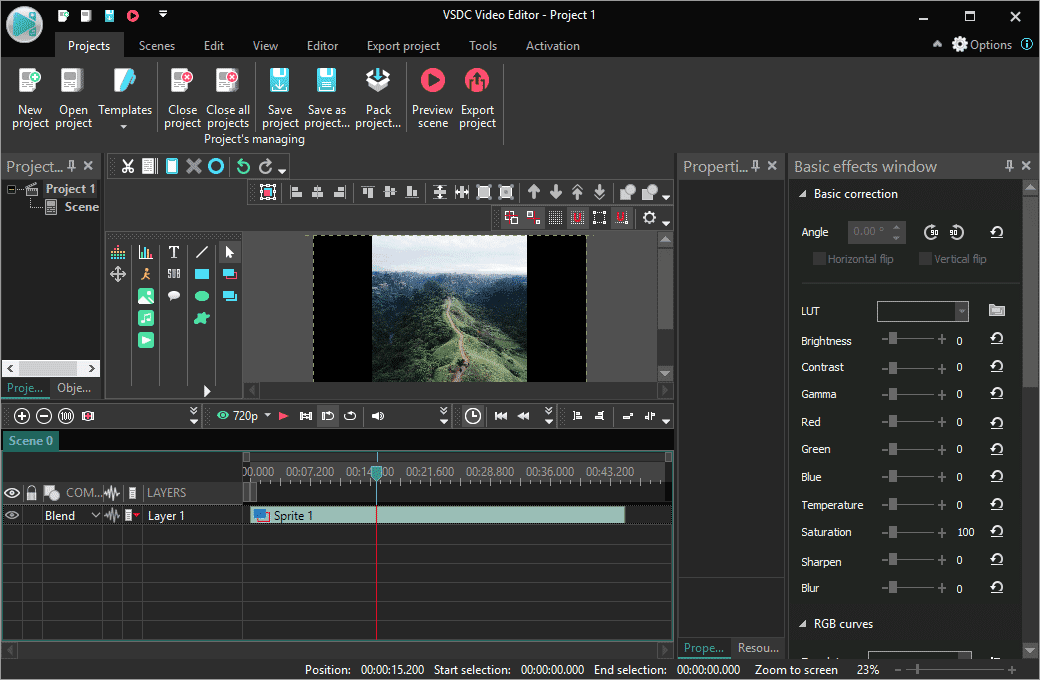Screen dimensions: 1040x680
Task: Expand more object tools with the arrow
Action: click(207, 391)
